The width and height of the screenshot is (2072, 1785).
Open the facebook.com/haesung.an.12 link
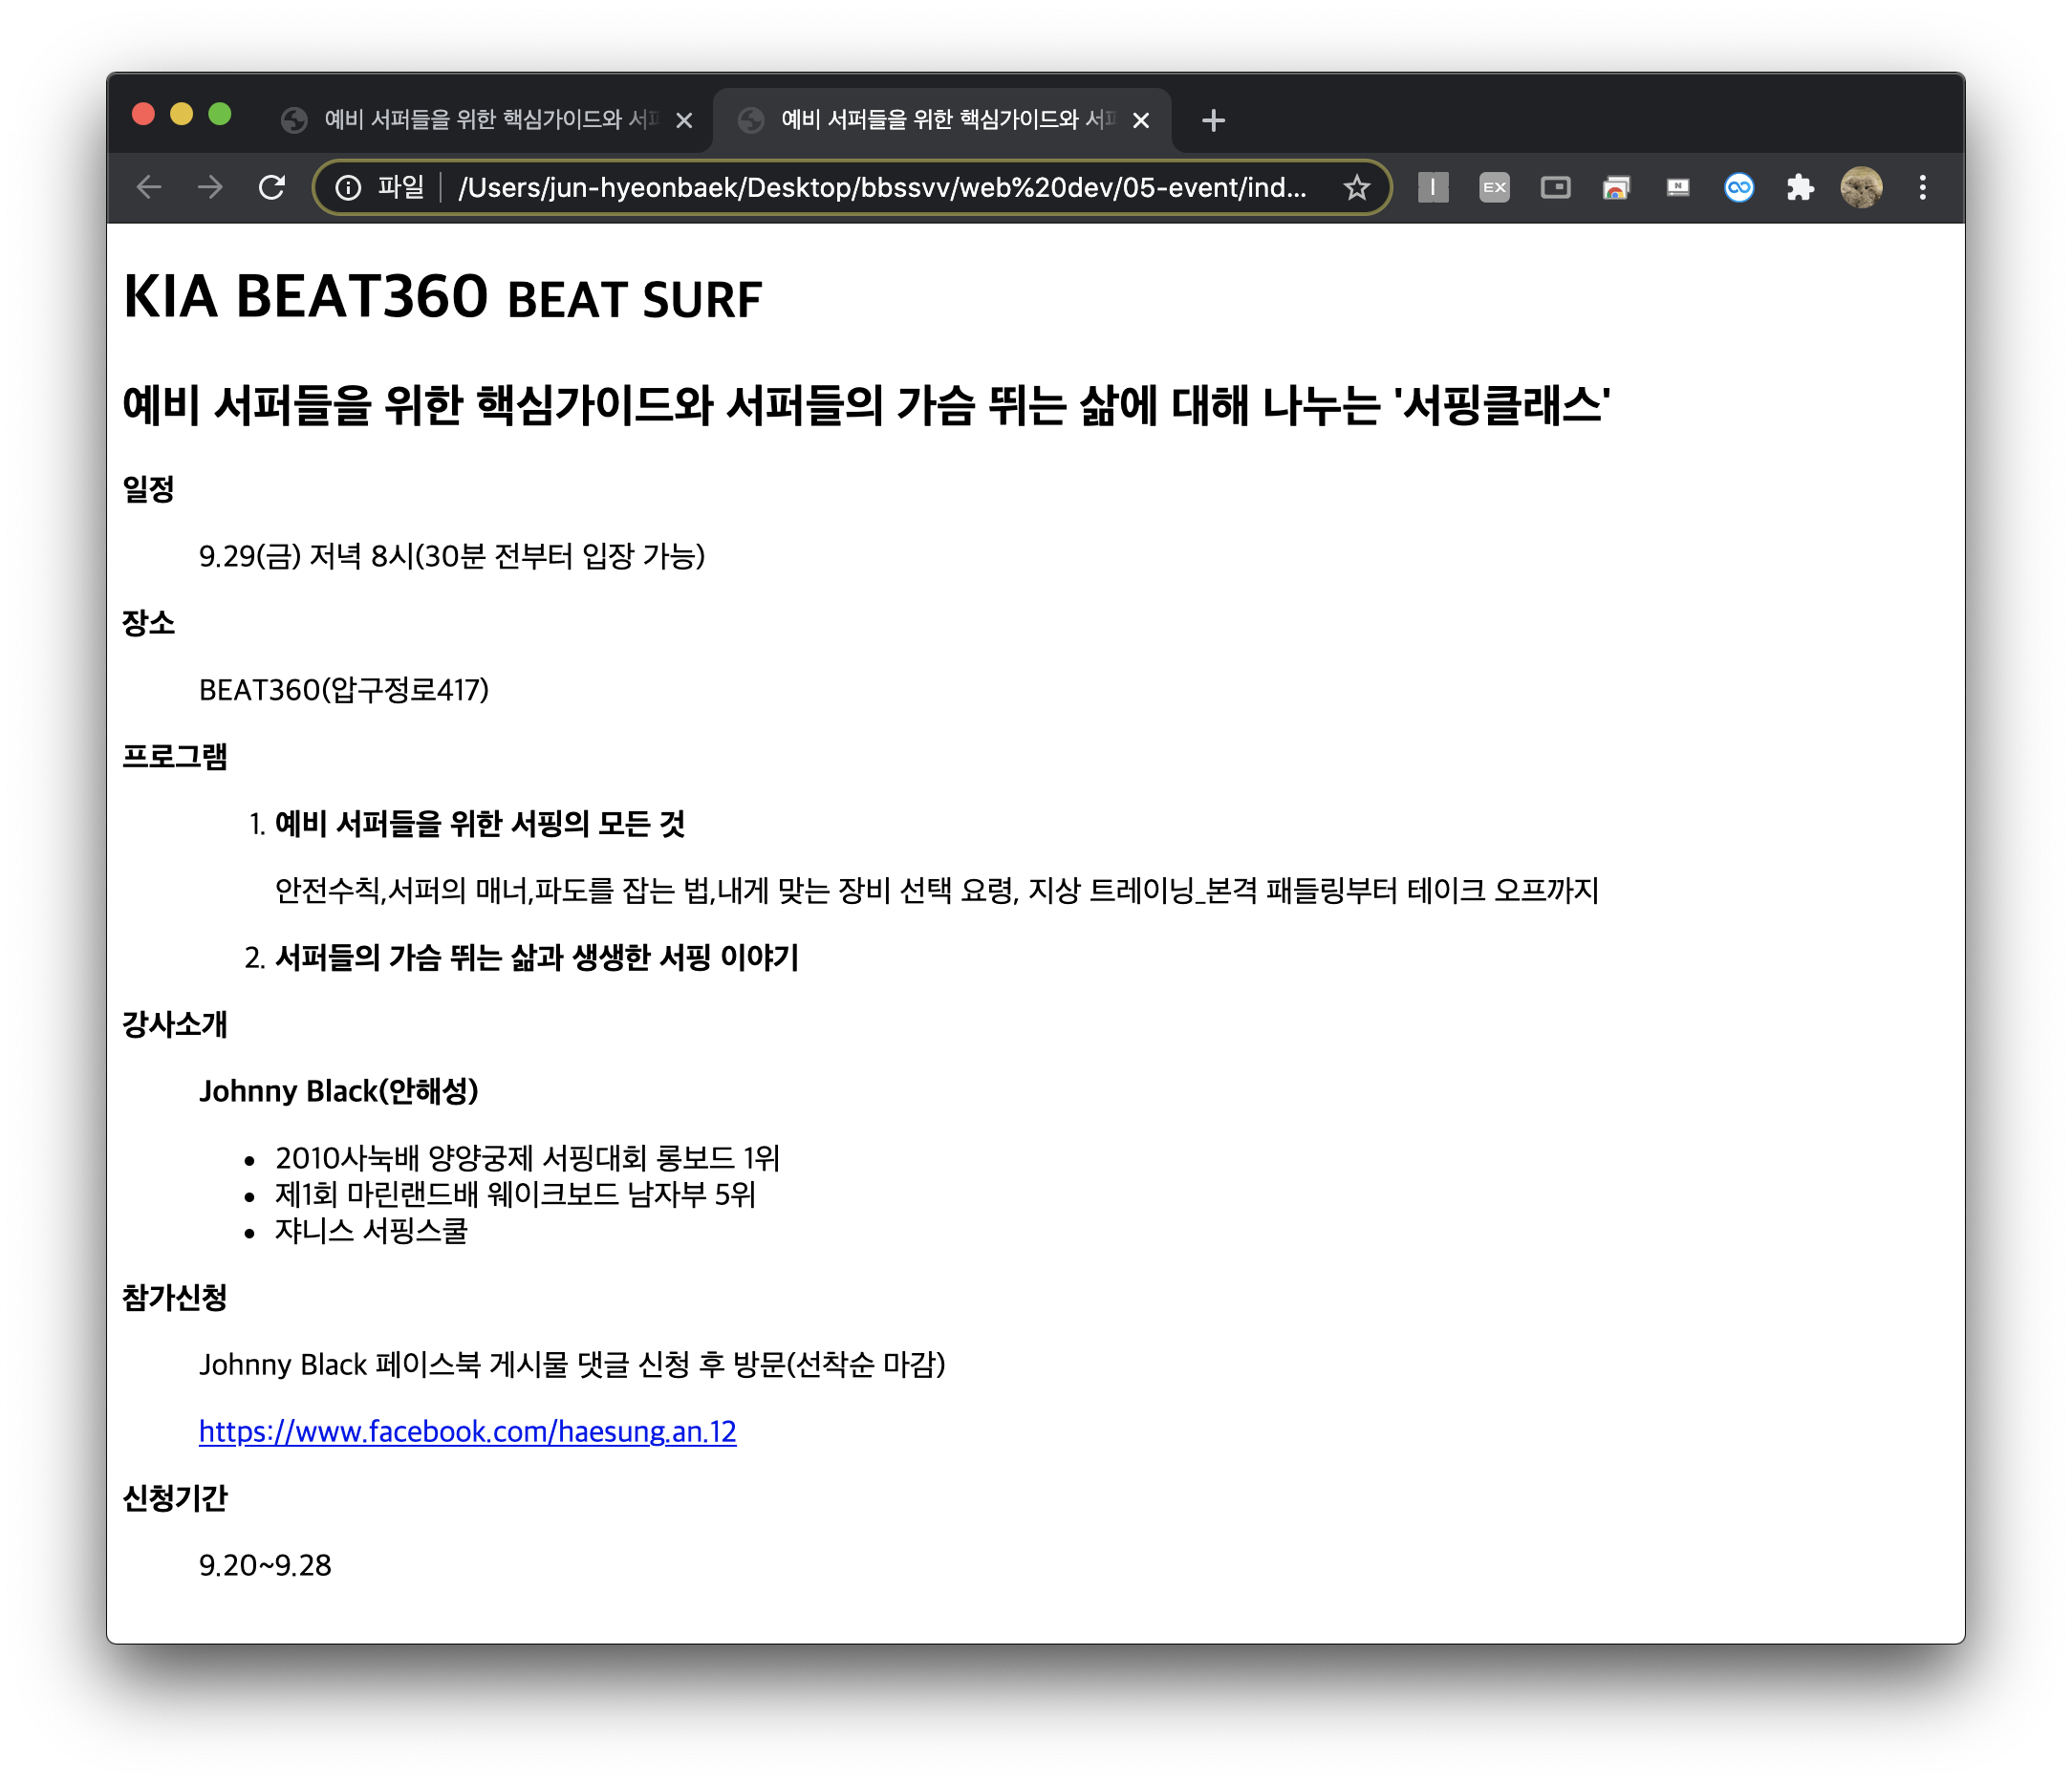point(467,1431)
